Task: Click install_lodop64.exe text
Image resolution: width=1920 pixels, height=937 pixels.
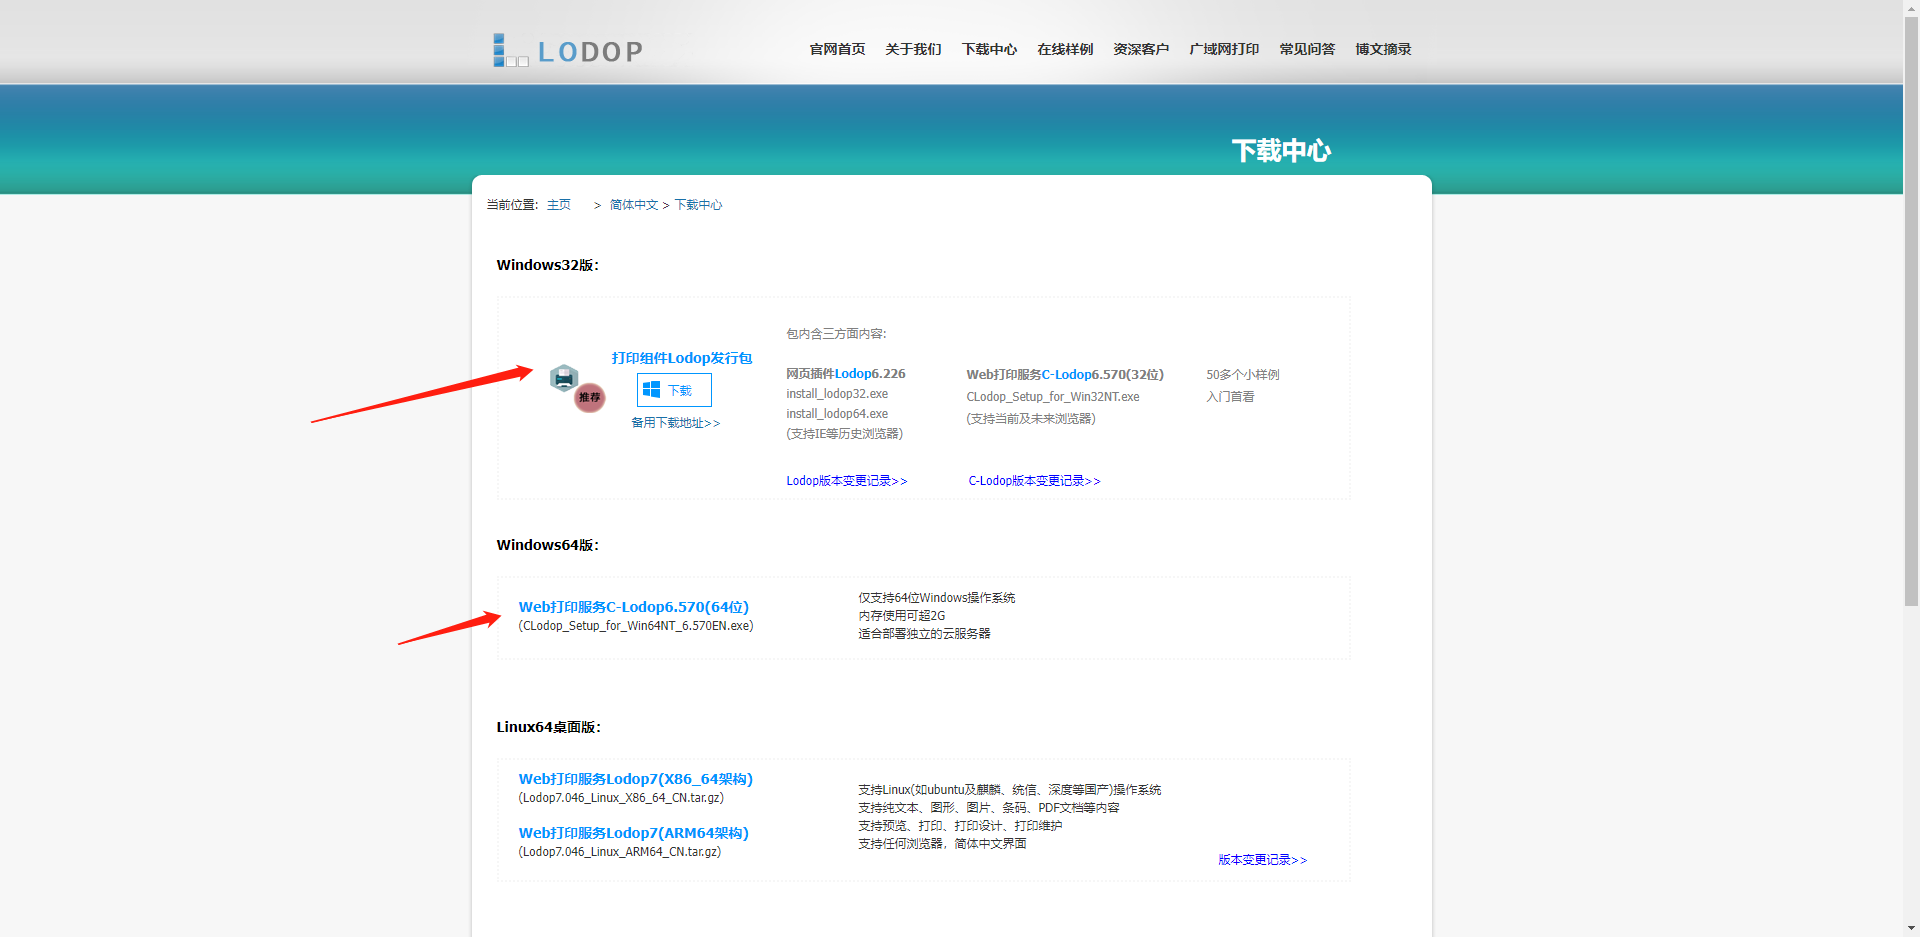Action: point(837,414)
